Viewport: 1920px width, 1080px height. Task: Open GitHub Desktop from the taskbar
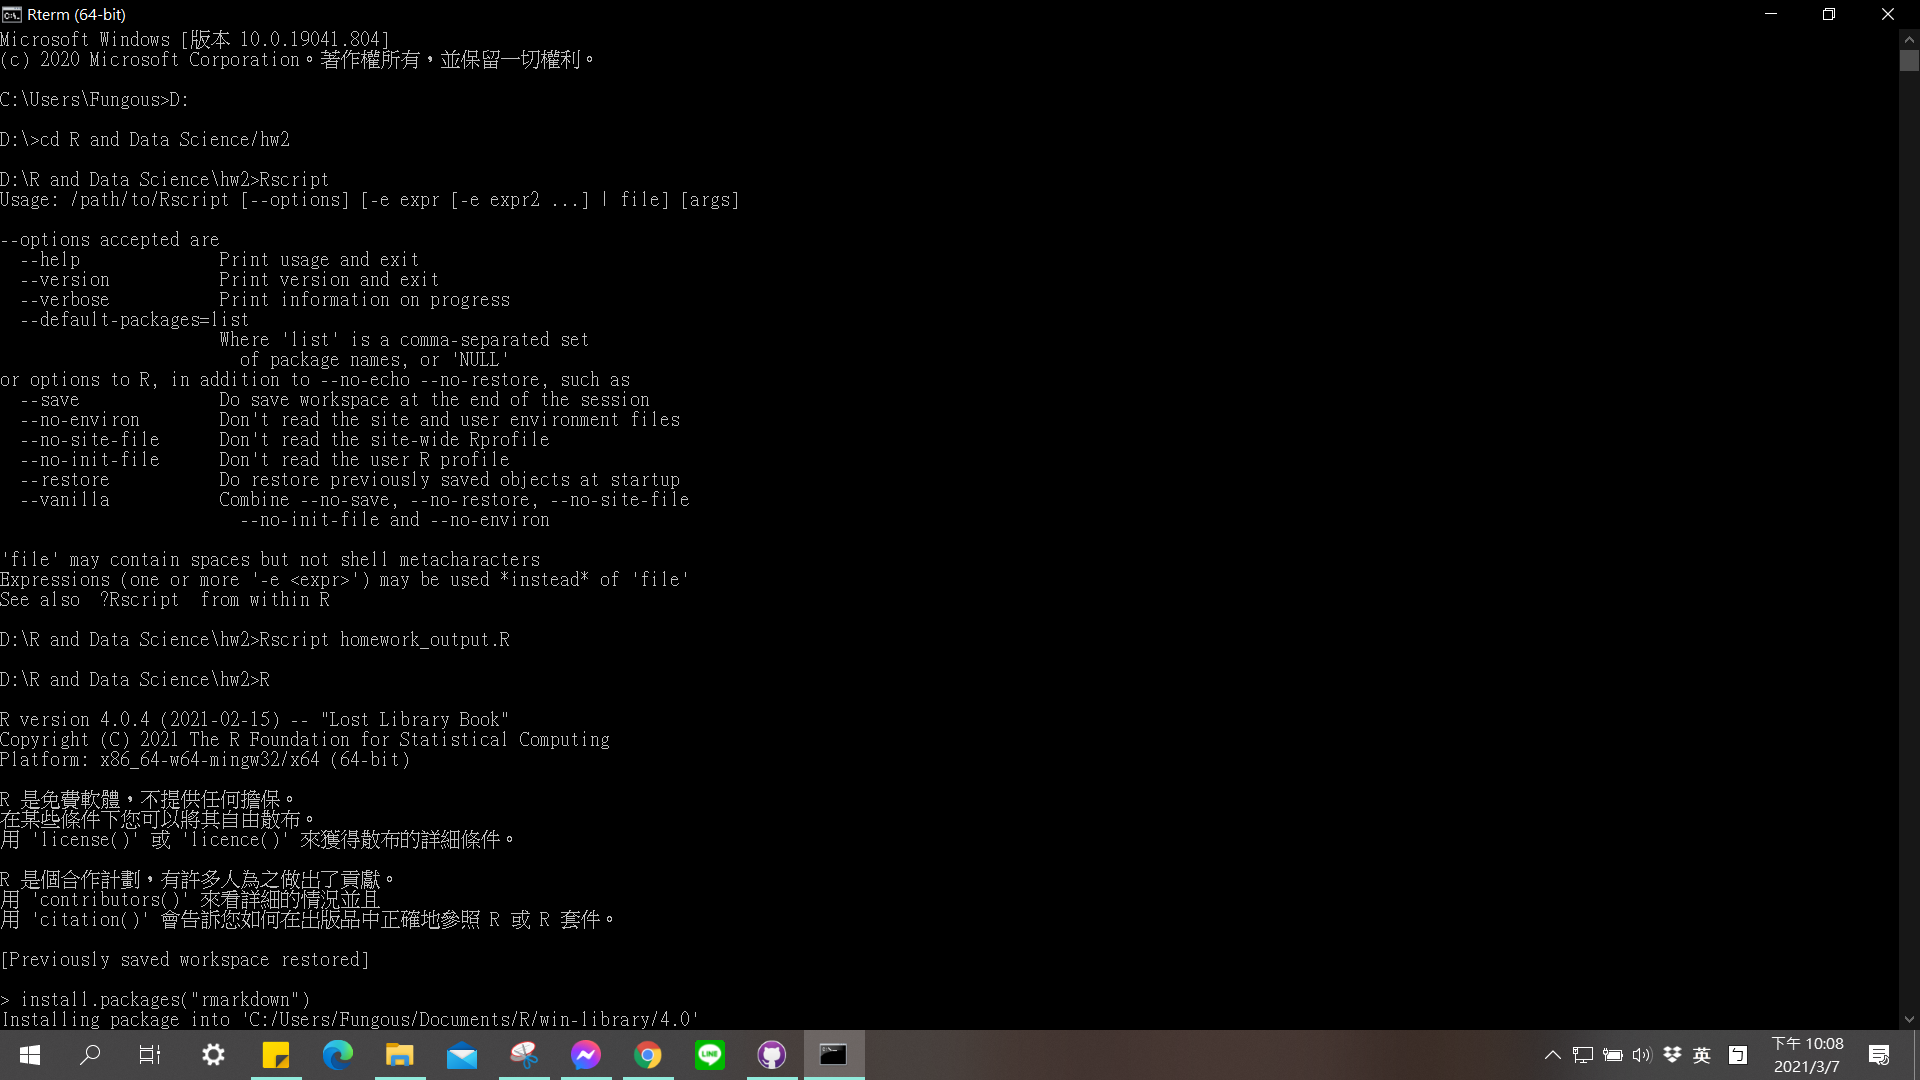771,1055
